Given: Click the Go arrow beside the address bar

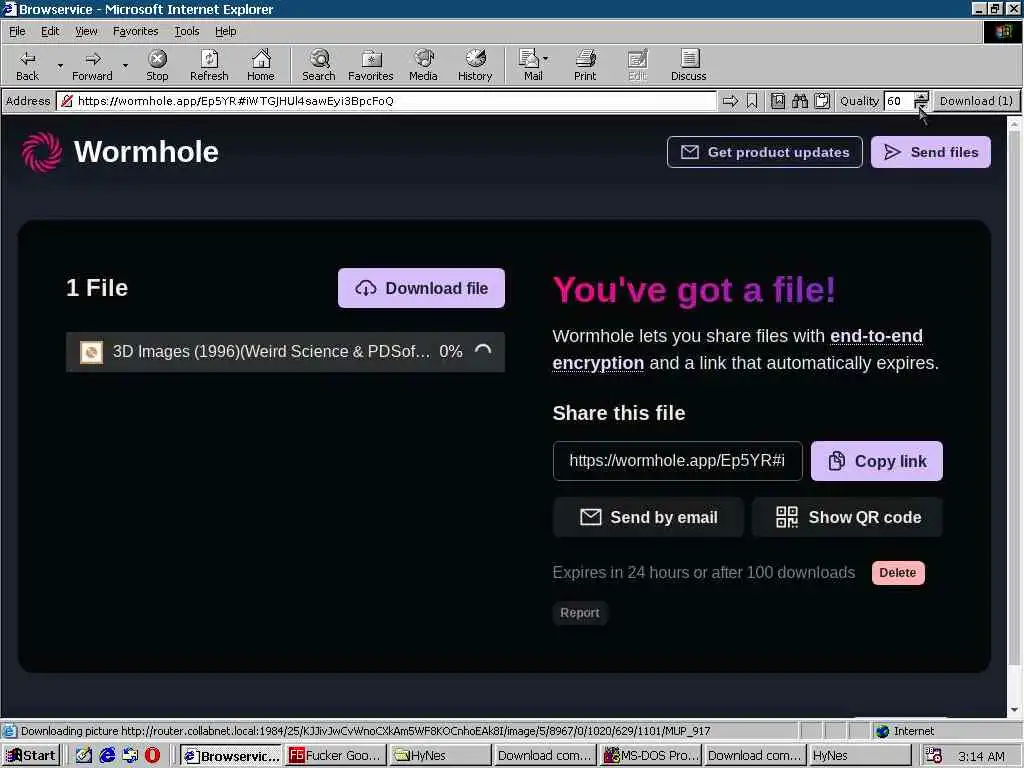Looking at the screenshot, I should [x=730, y=101].
